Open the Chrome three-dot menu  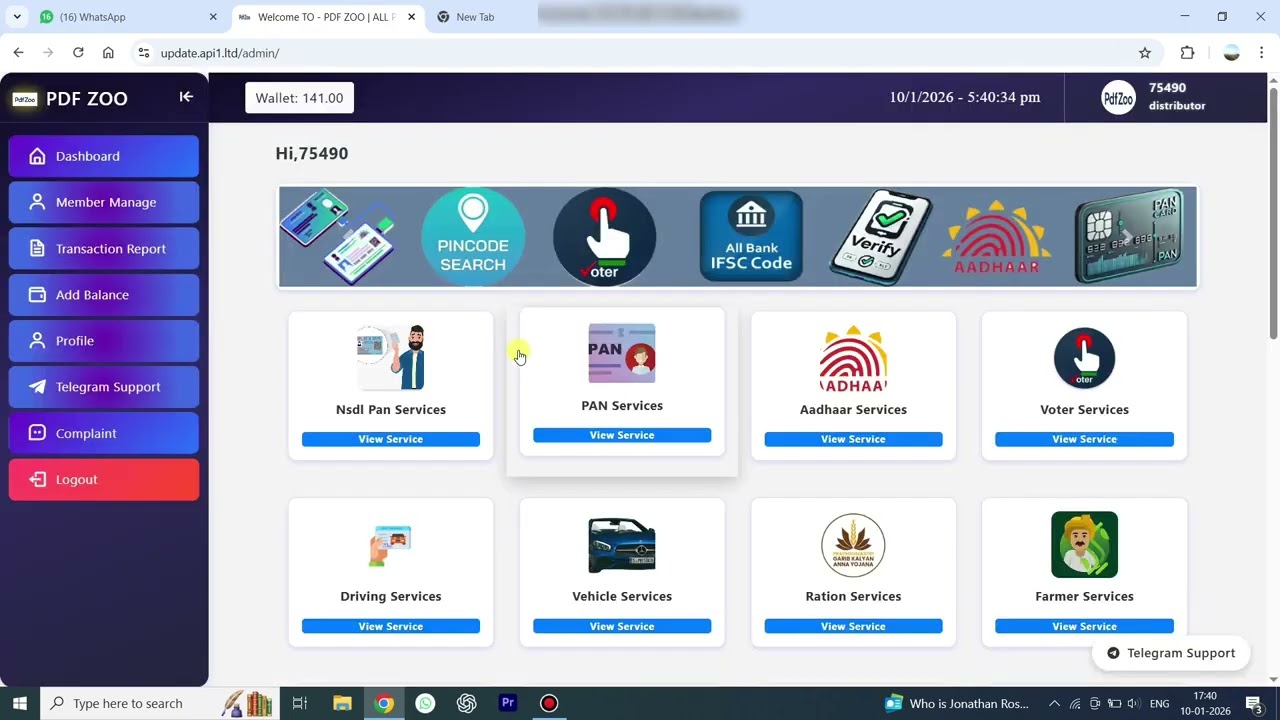click(1262, 53)
